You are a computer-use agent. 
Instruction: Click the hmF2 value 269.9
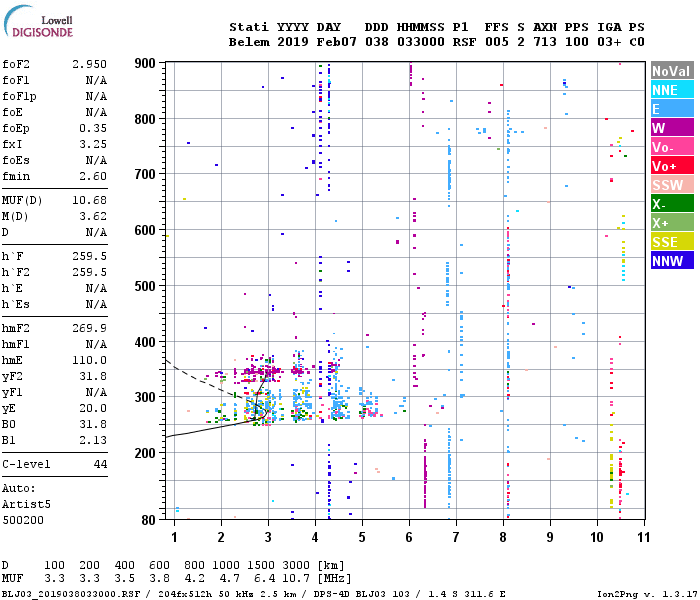click(x=90, y=328)
